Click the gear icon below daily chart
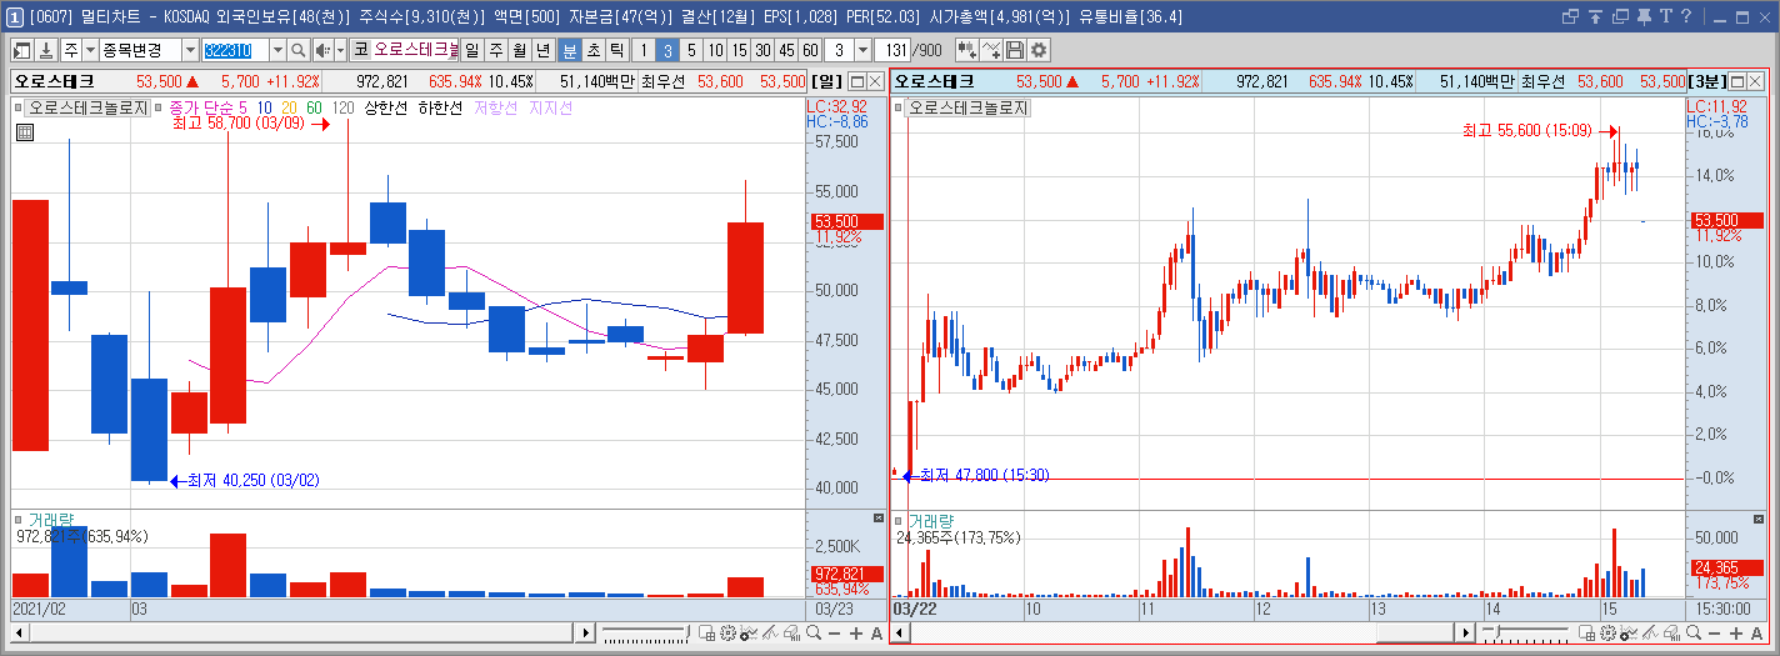Image resolution: width=1780 pixels, height=656 pixels. pos(728,633)
